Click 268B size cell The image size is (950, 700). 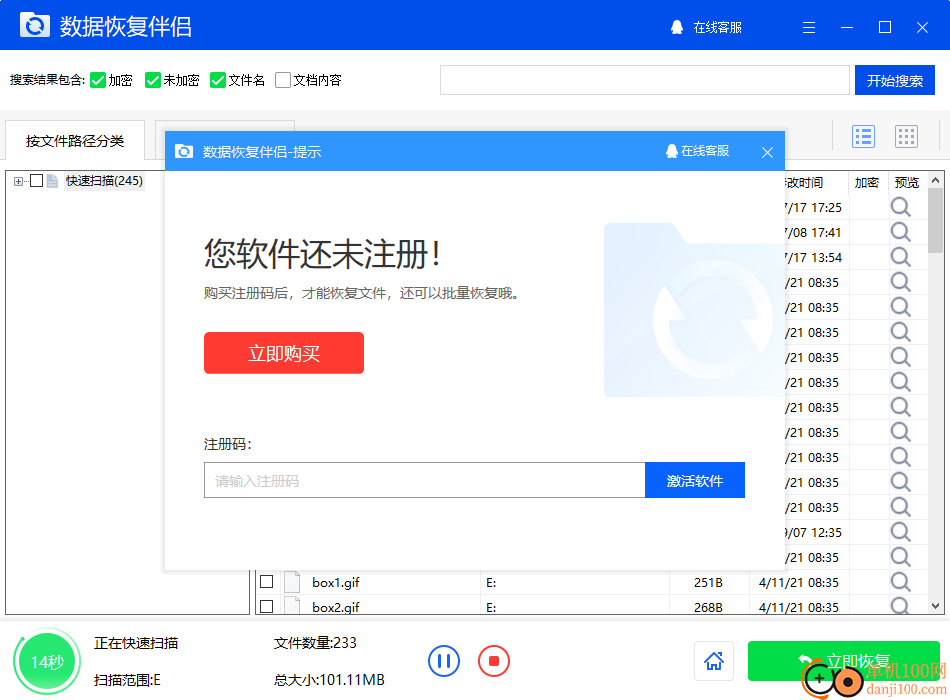click(x=708, y=607)
